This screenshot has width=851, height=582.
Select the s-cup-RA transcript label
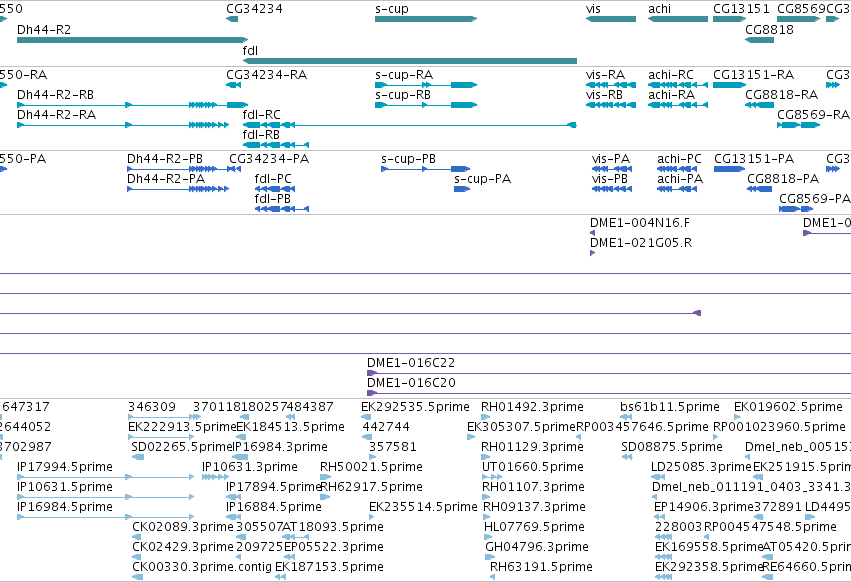(x=404, y=74)
